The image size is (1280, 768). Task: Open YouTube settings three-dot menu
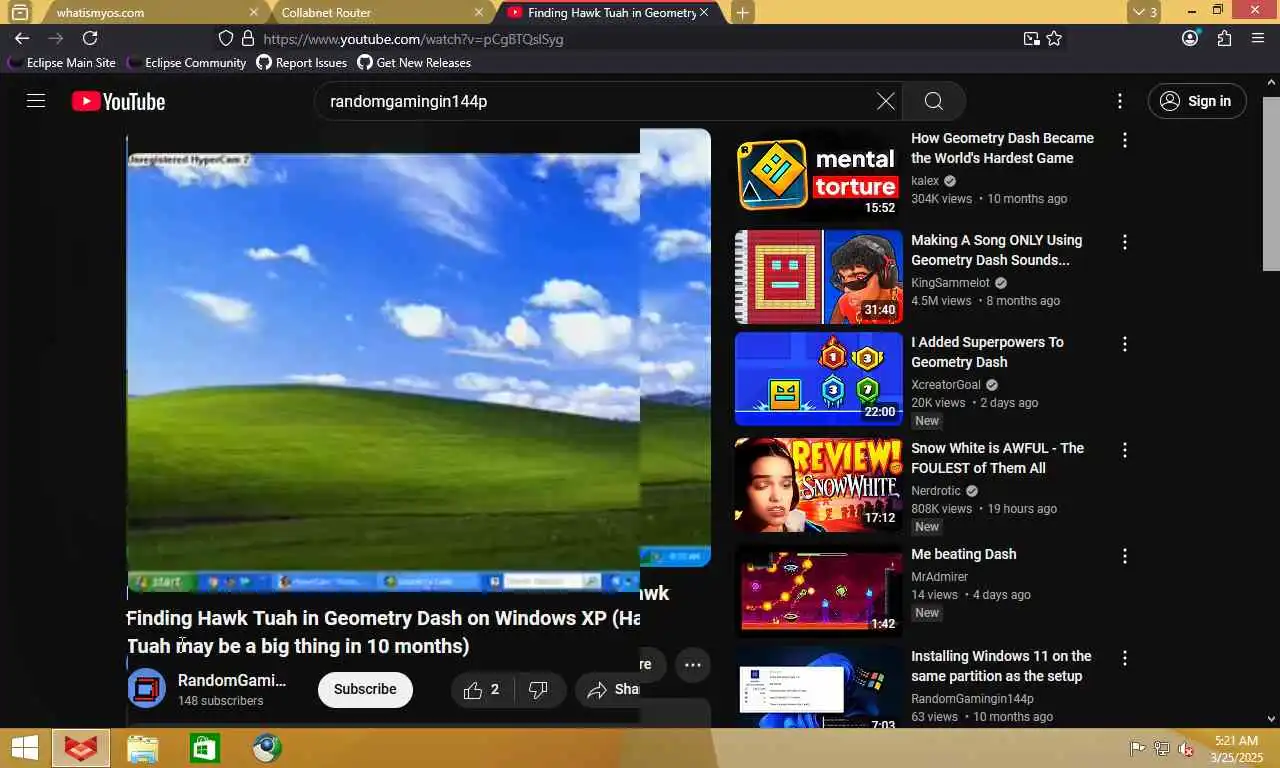coord(1120,101)
